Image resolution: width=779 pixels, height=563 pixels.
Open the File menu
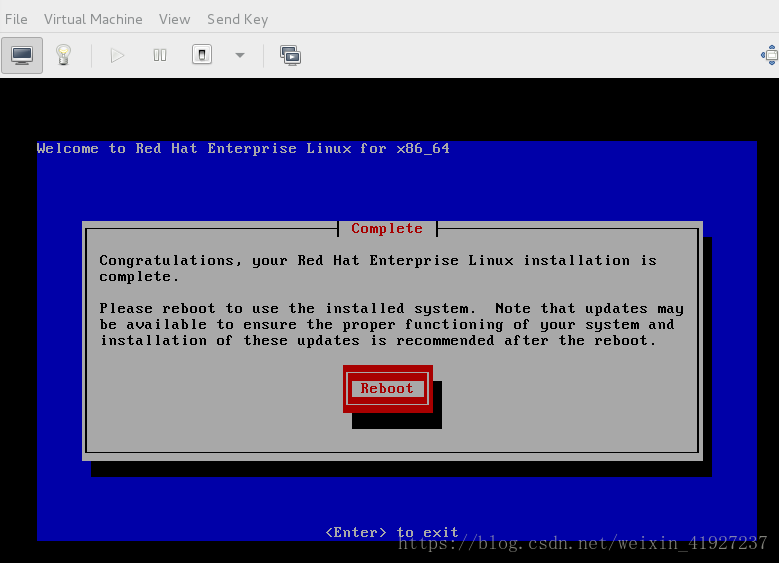[x=16, y=19]
